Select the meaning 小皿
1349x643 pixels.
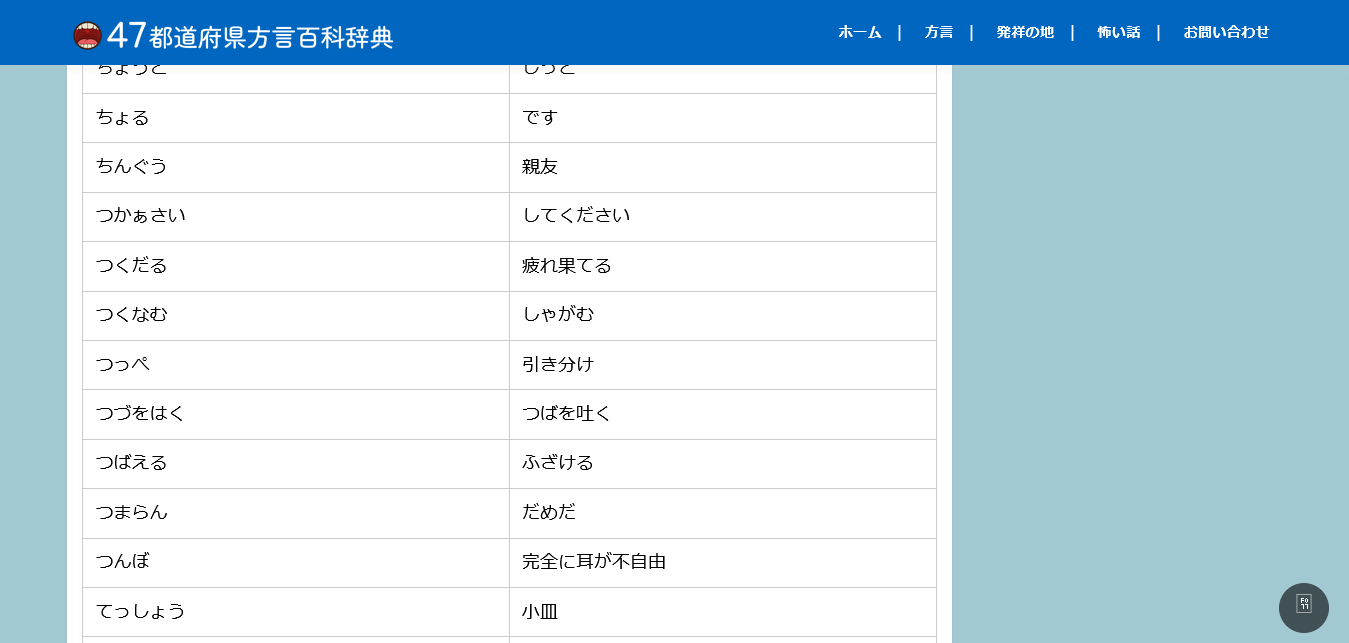(x=540, y=612)
